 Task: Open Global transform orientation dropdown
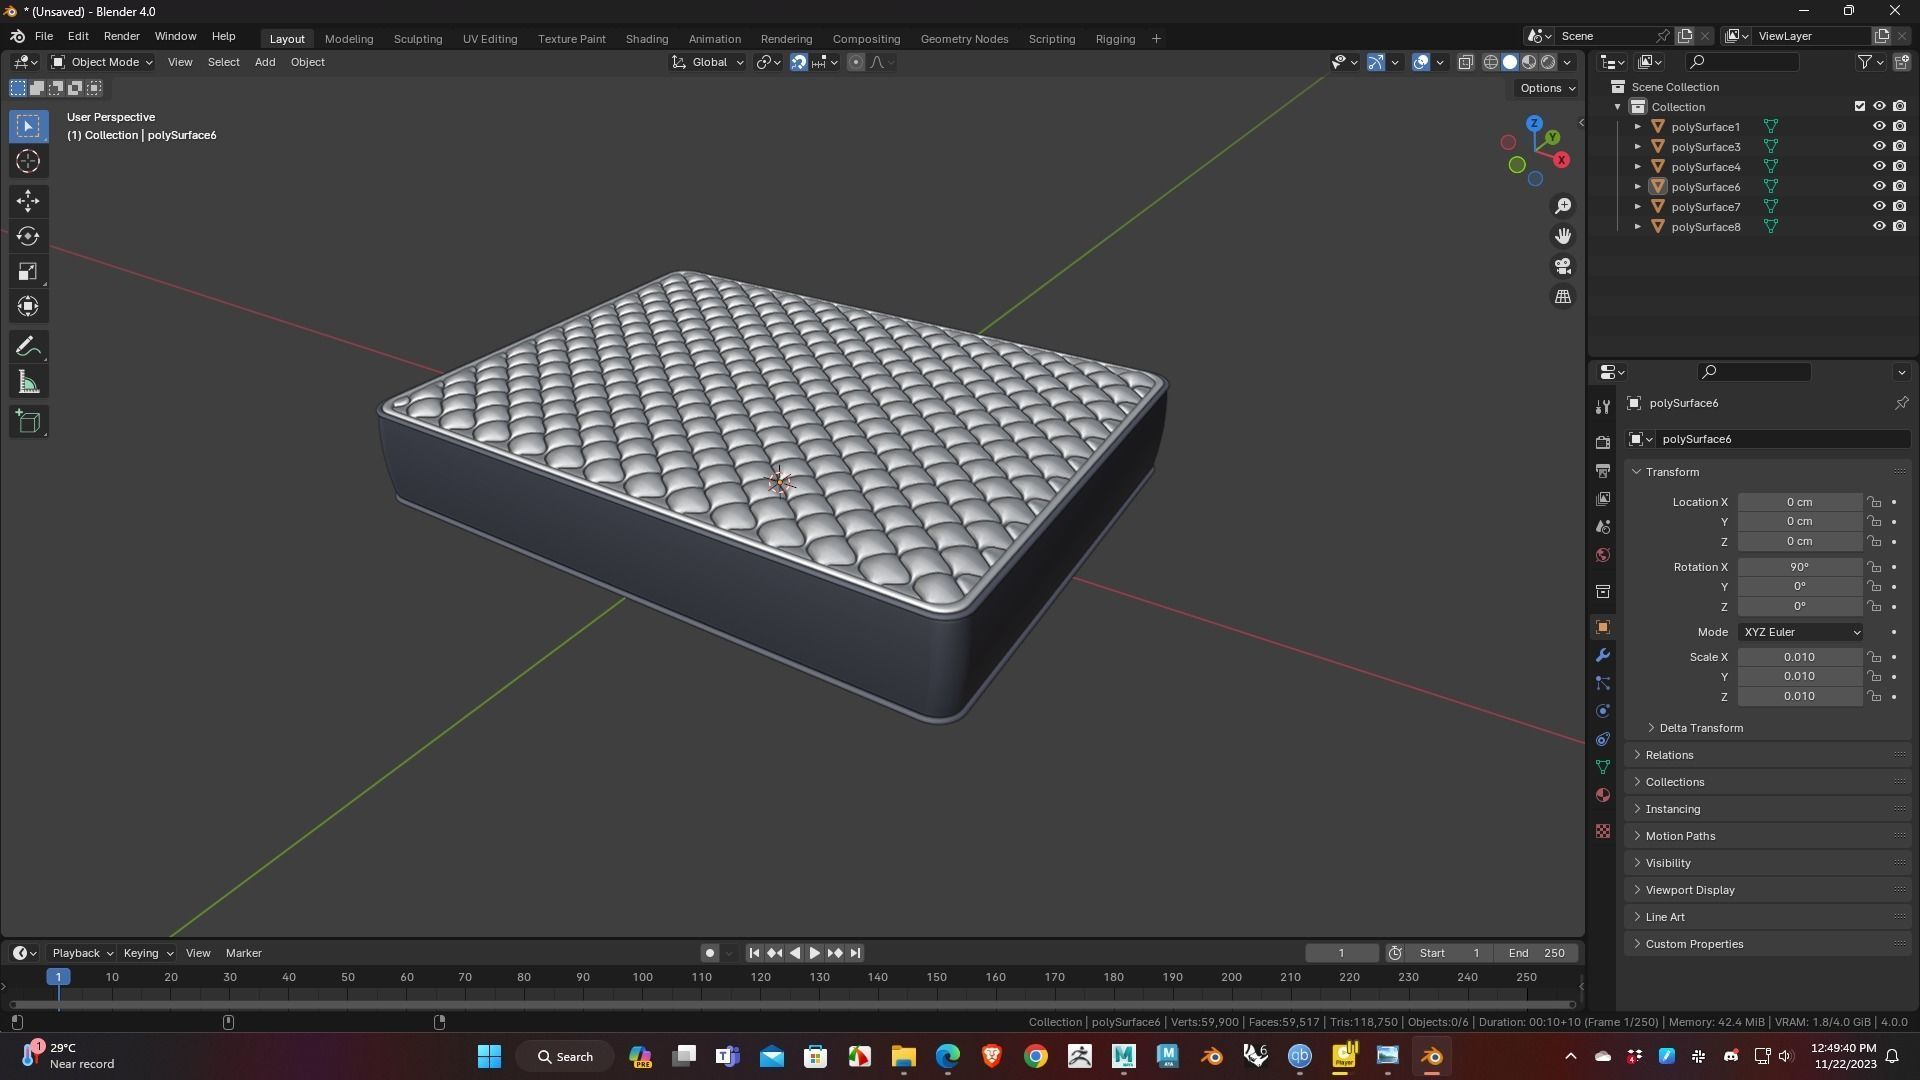tap(708, 62)
